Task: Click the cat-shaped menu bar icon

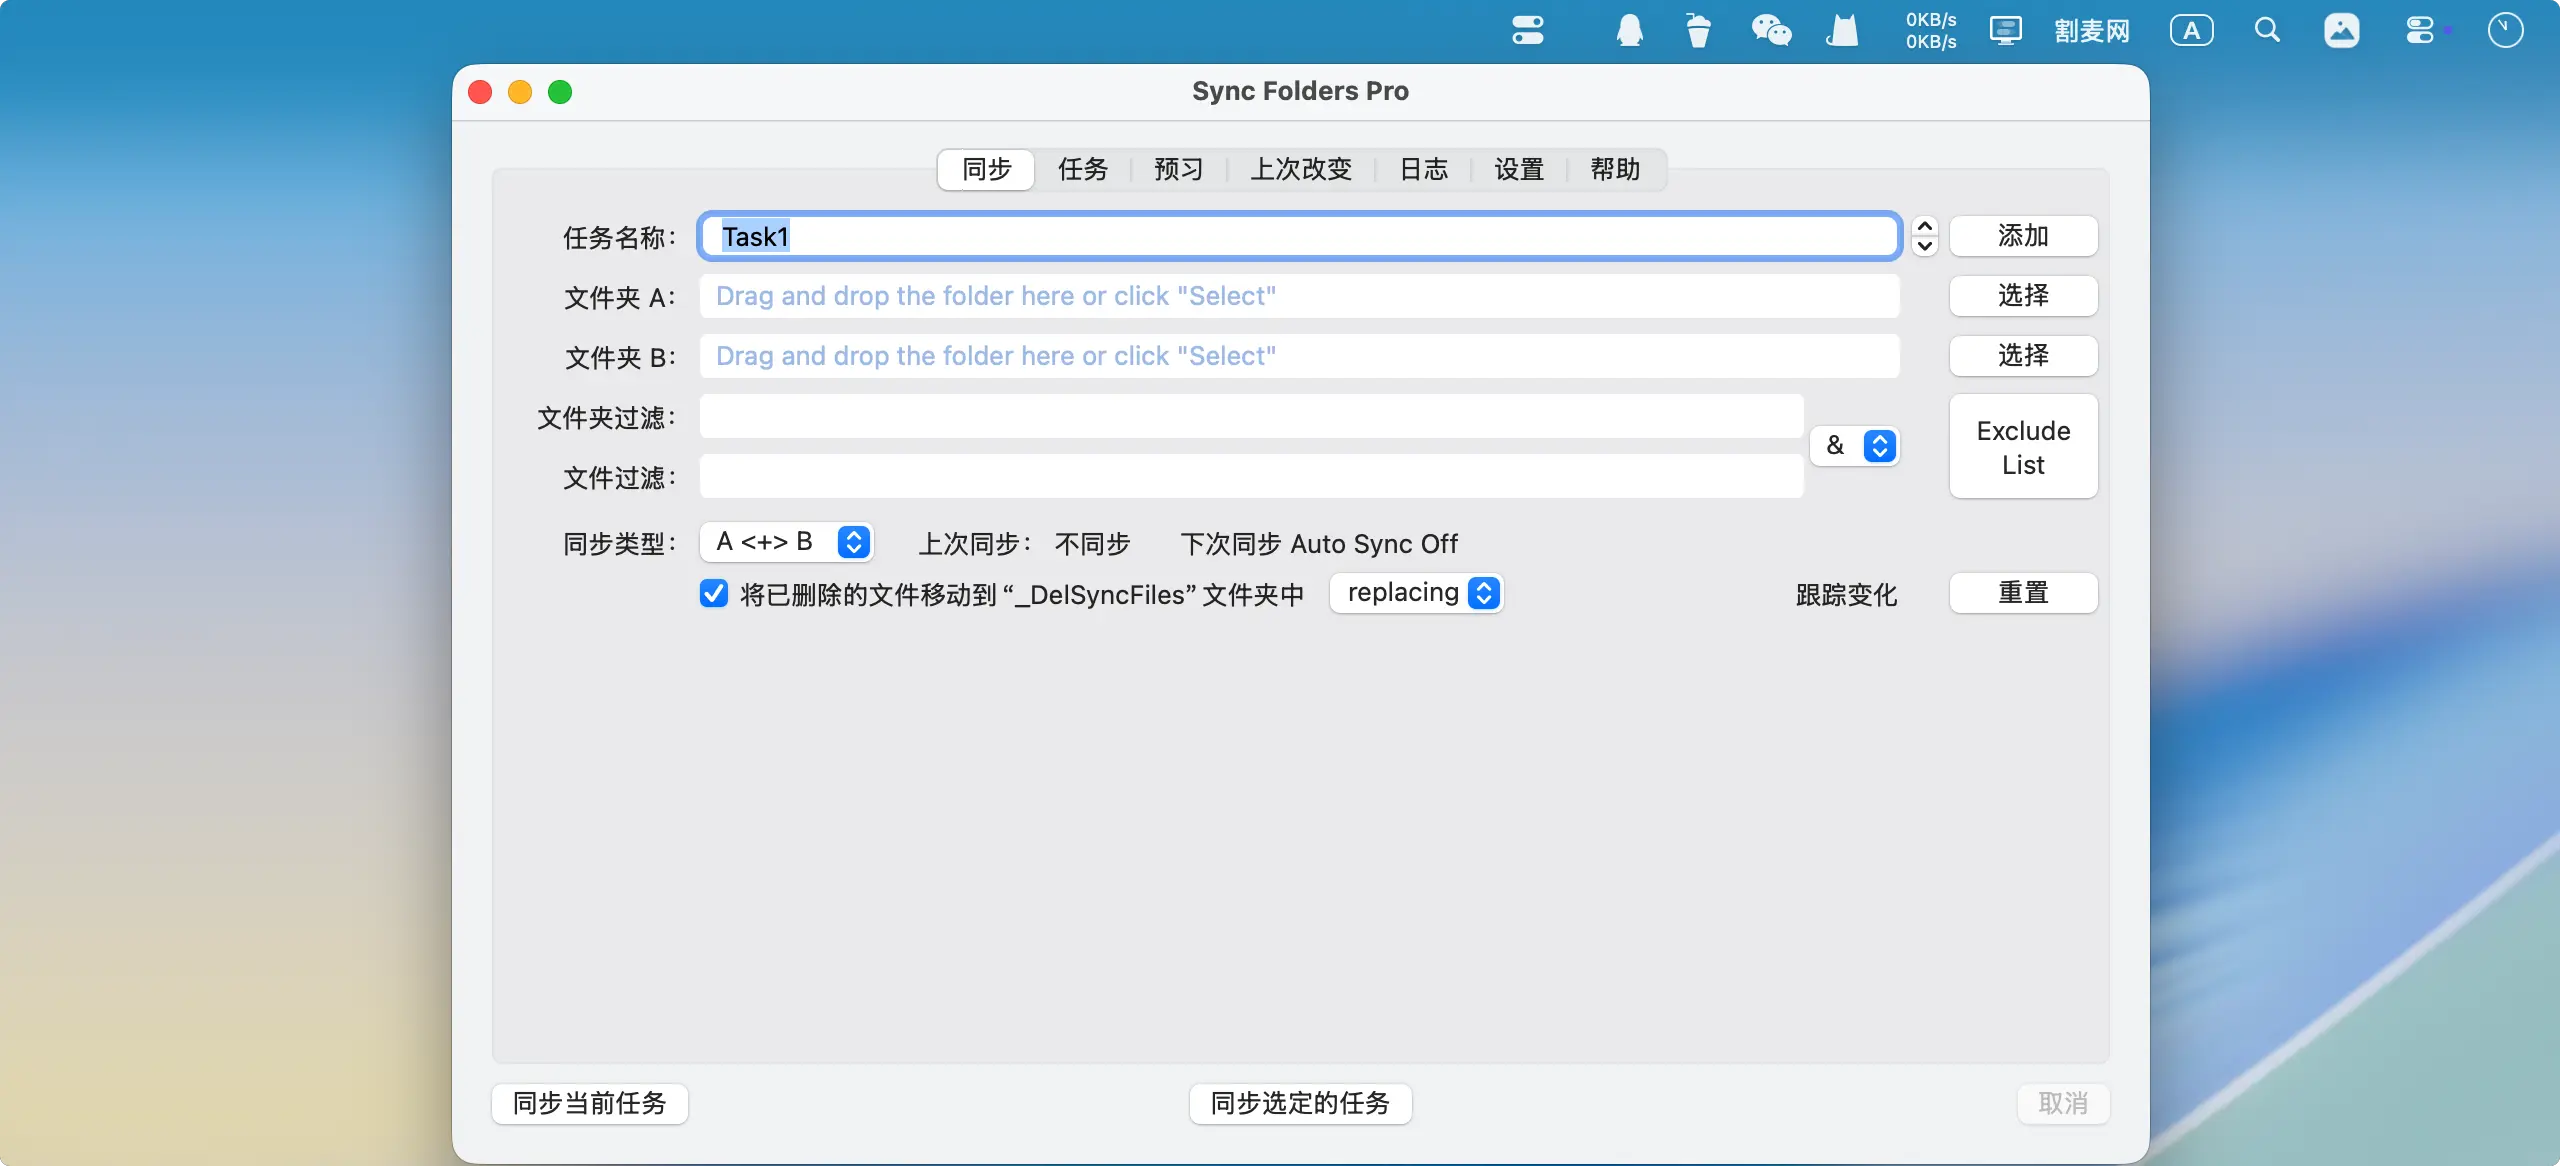Action: coord(1842,31)
